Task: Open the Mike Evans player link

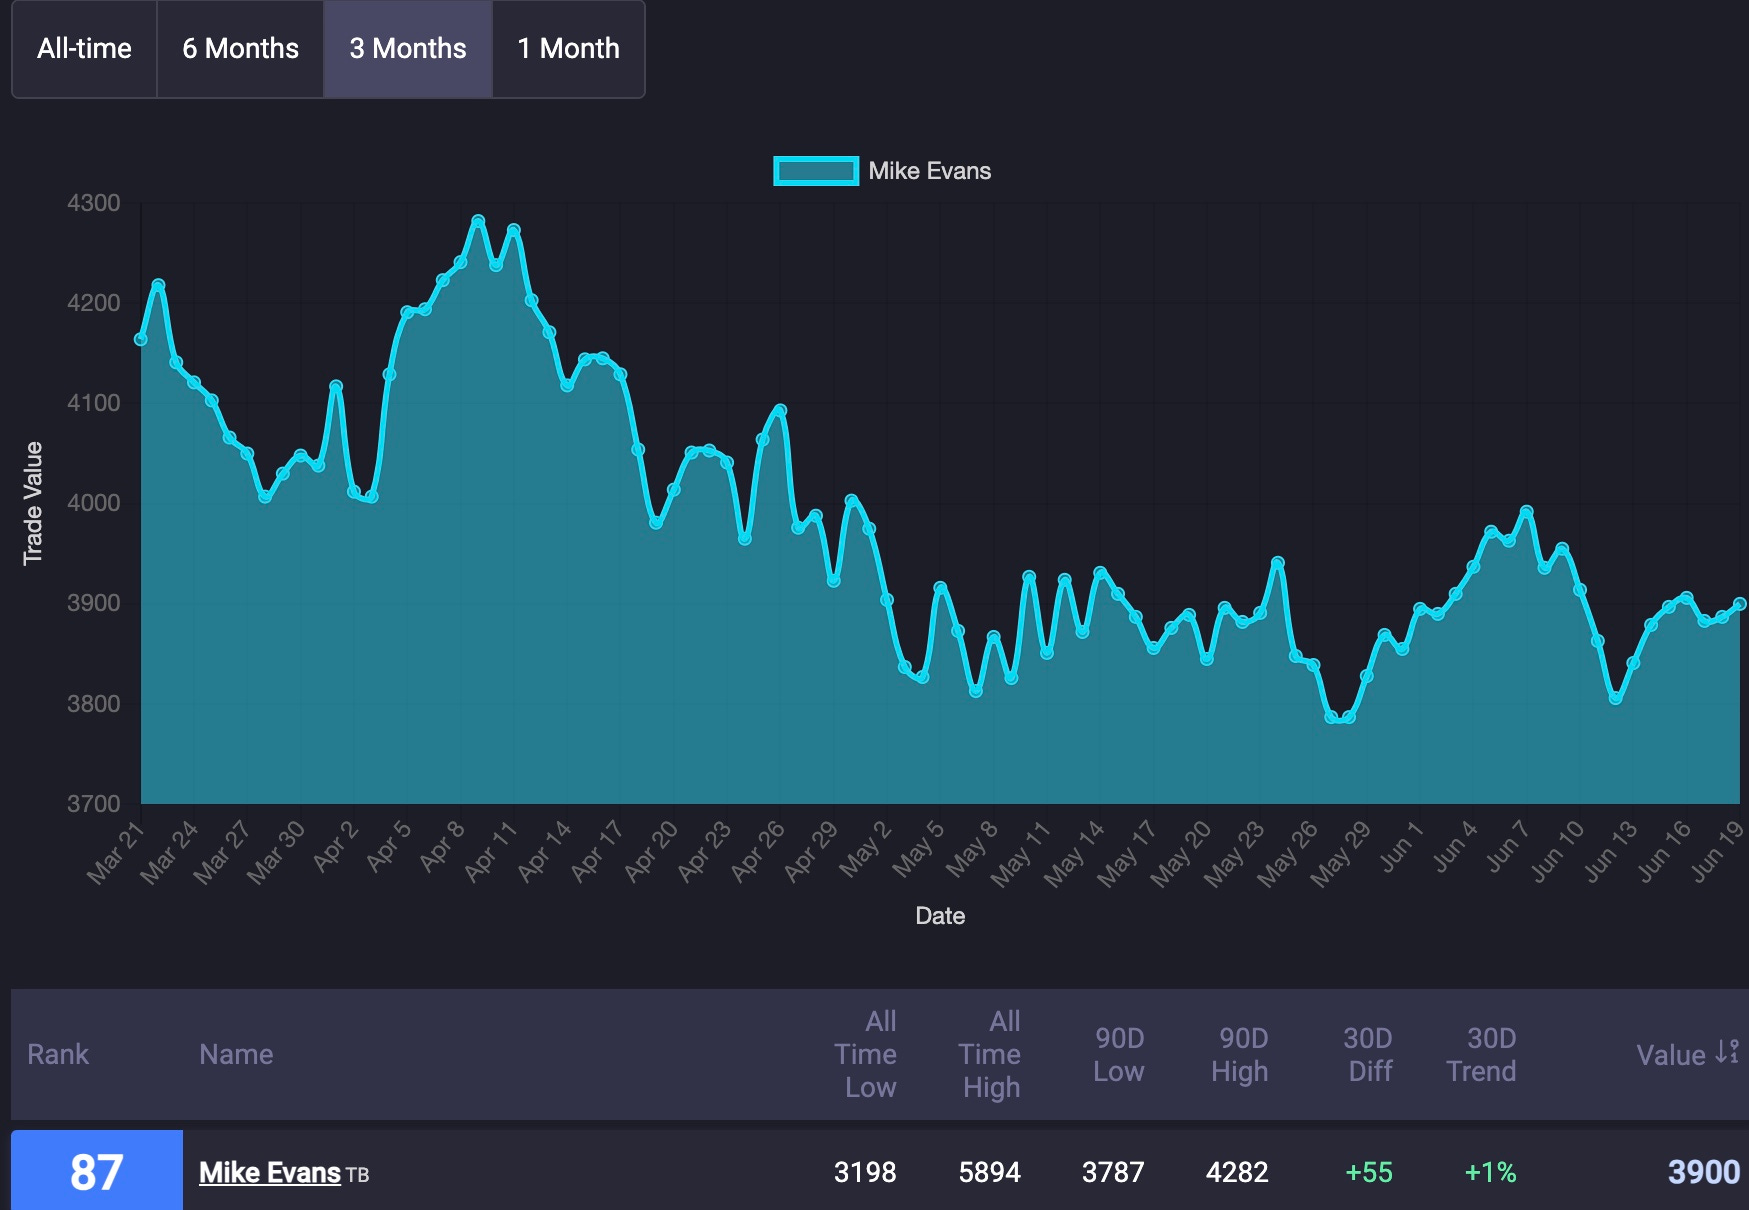Action: (270, 1172)
